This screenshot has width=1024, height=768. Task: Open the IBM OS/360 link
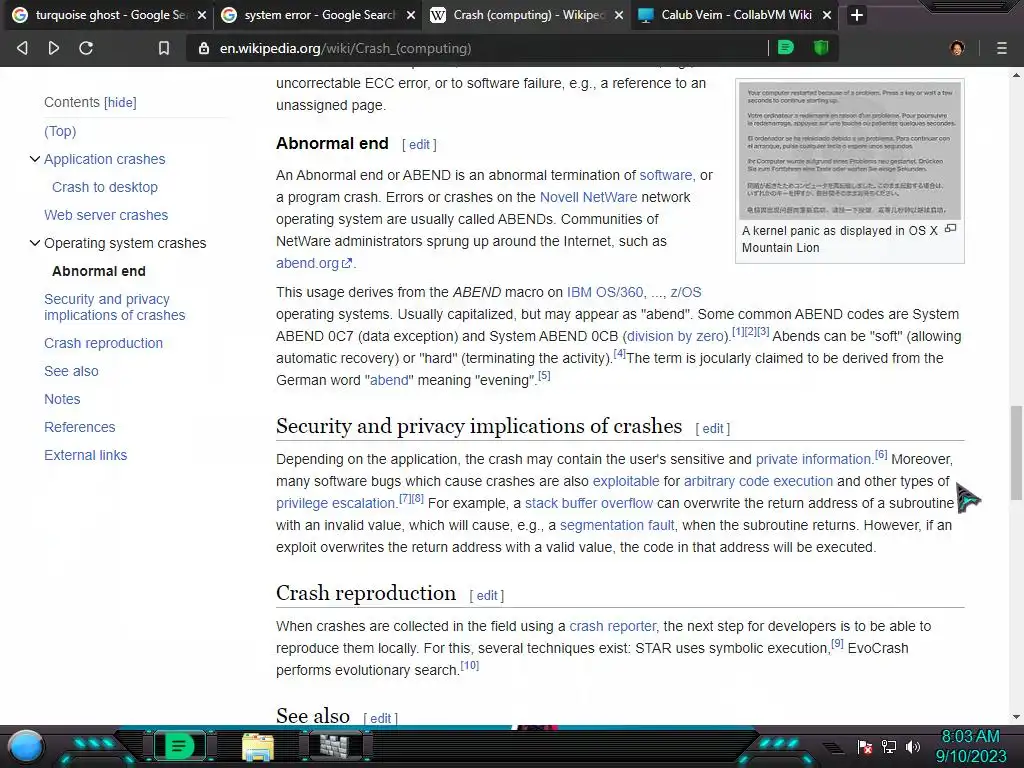pos(605,293)
